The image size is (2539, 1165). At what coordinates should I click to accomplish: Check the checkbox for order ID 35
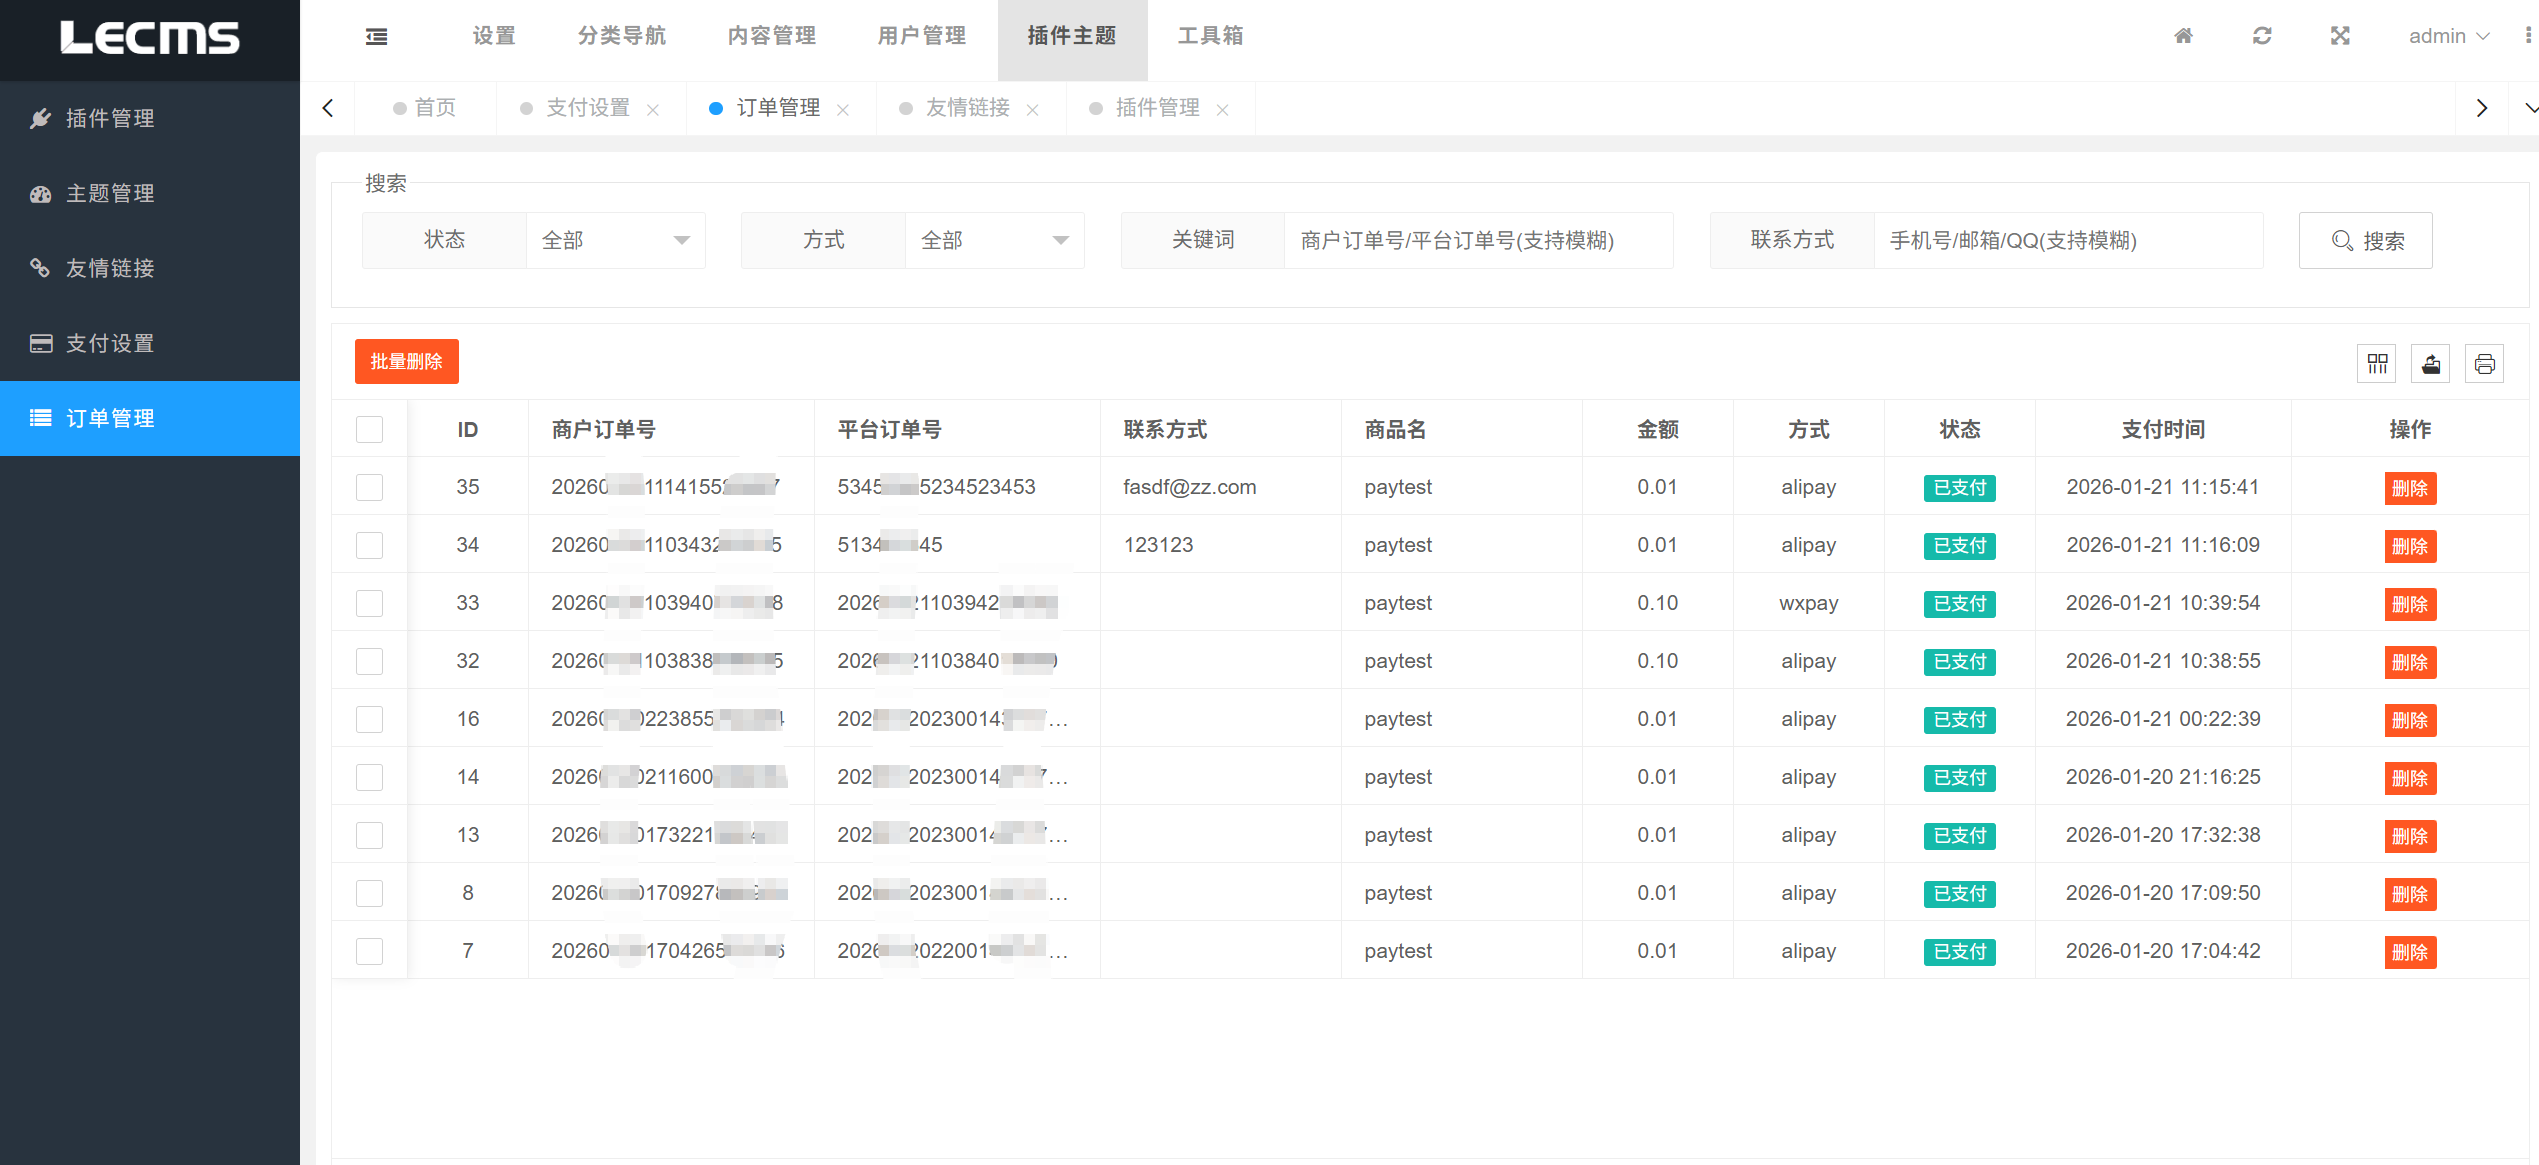click(369, 487)
